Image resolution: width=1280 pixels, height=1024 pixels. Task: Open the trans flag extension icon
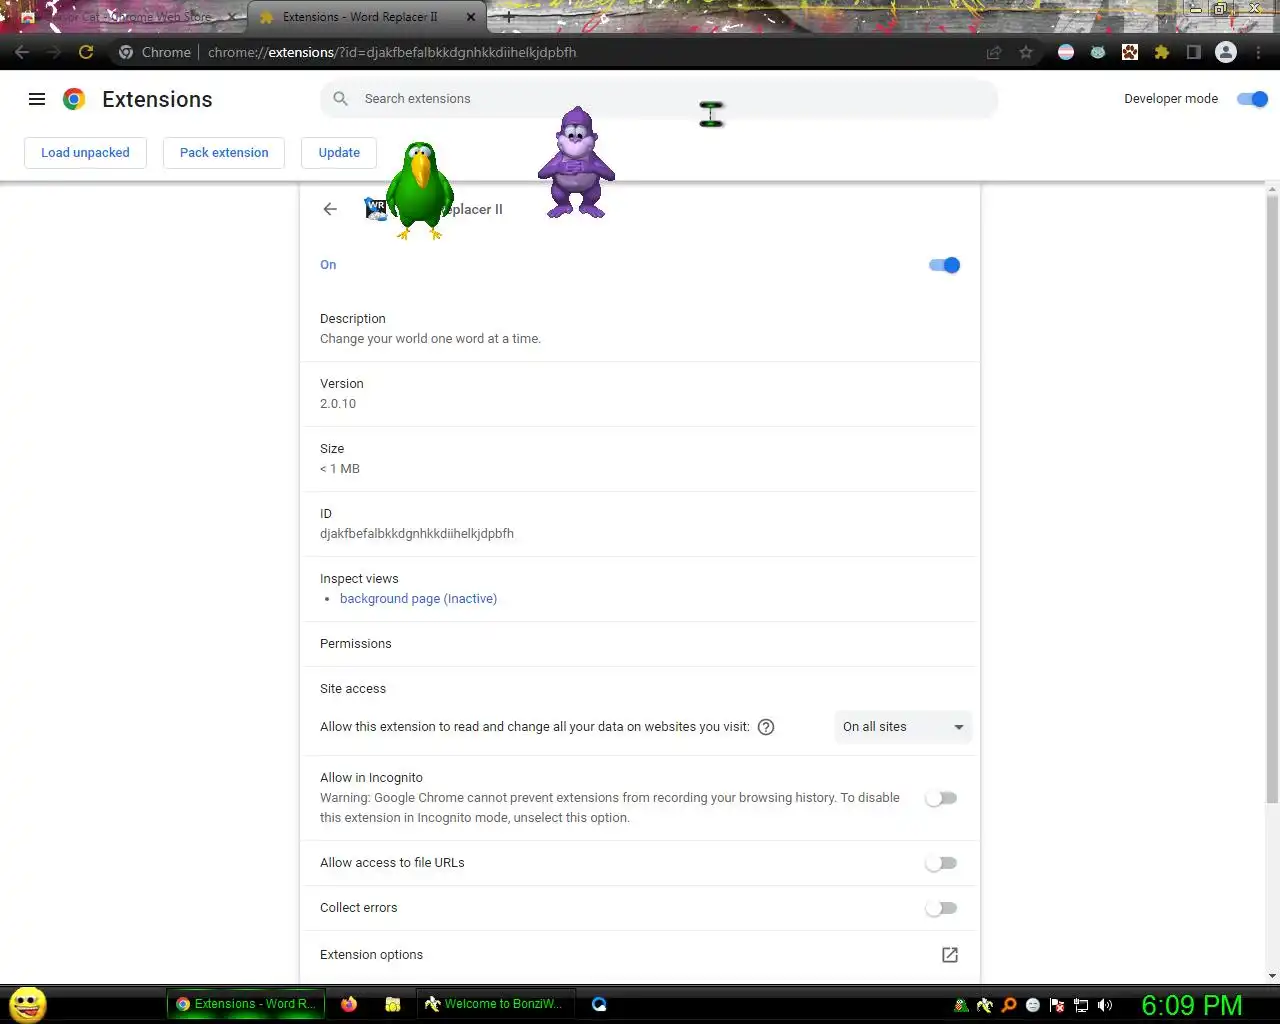[x=1066, y=52]
